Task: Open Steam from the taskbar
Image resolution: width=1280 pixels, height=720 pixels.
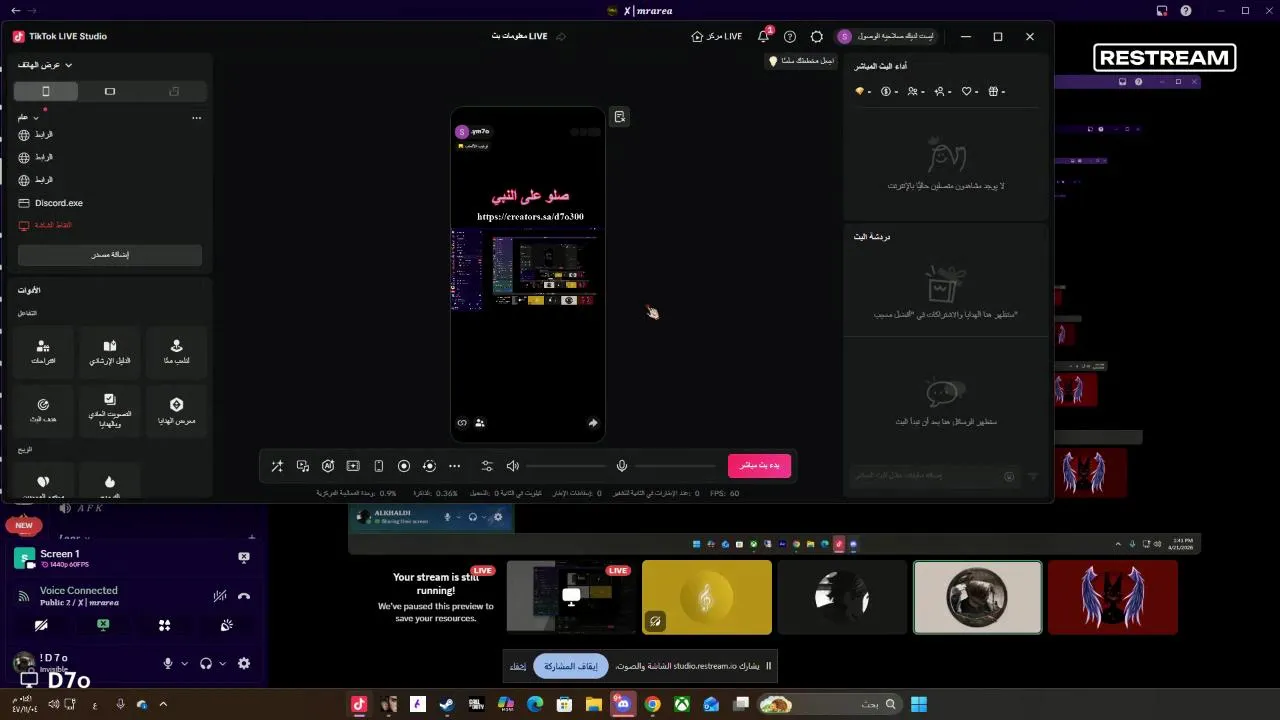Action: point(447,704)
